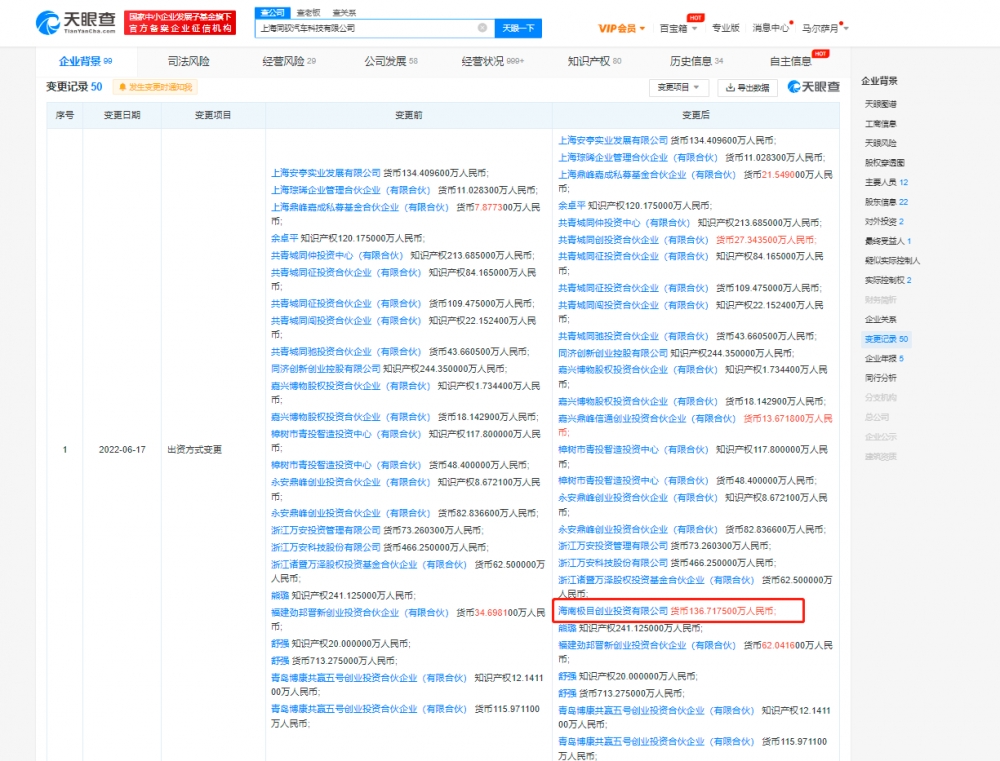Select the 自主信息 main tab
1000x761 pixels.
click(x=791, y=61)
